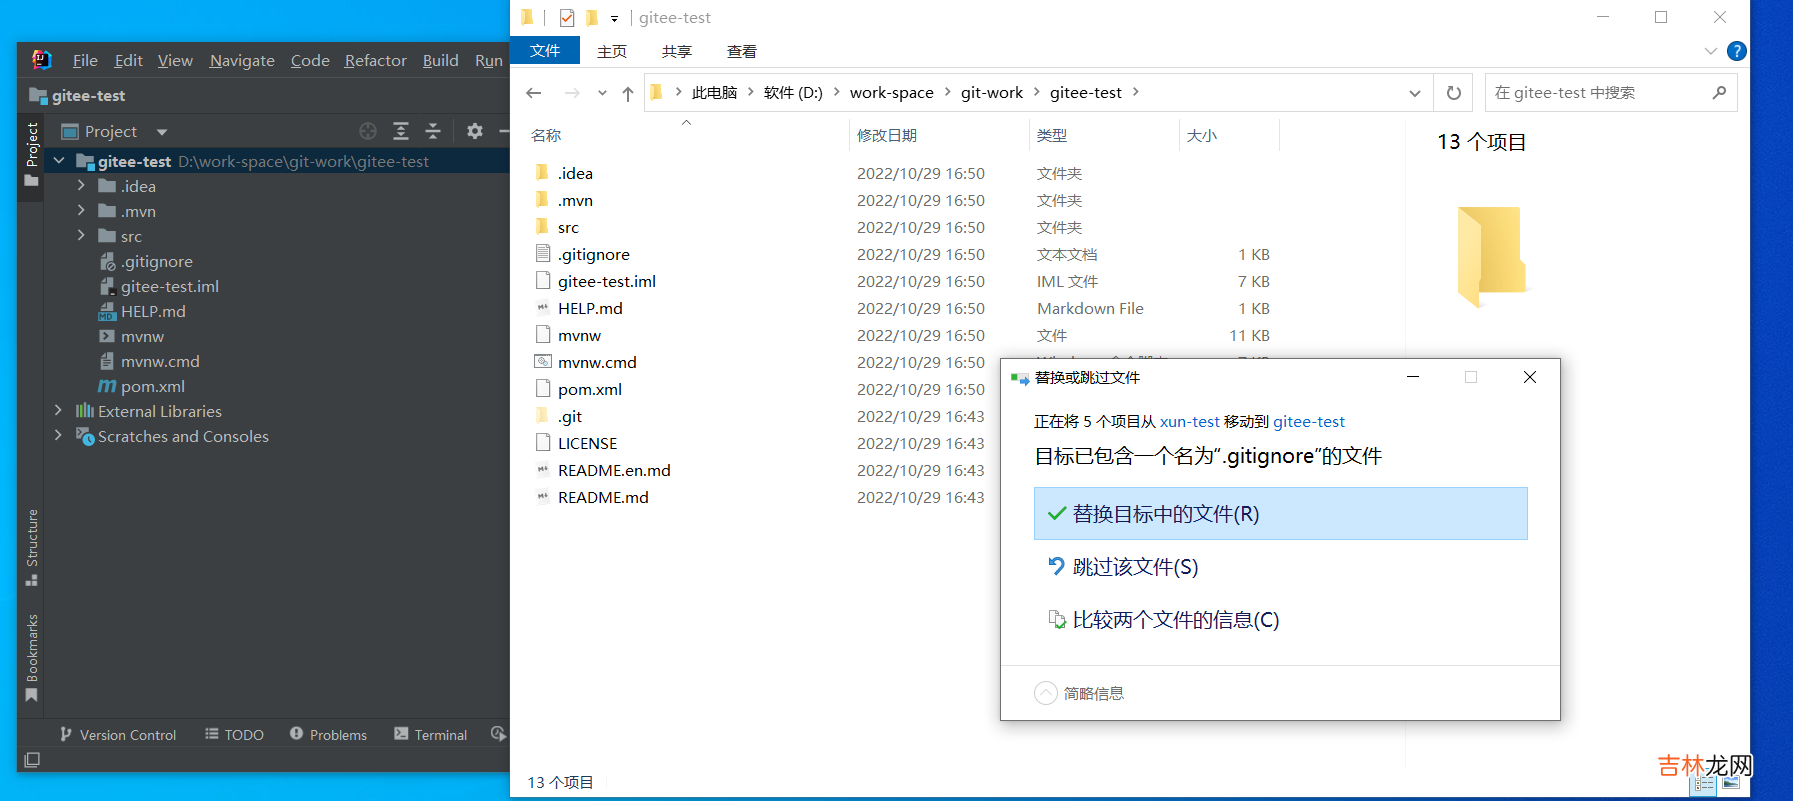This screenshot has width=1793, height=801.
Task: Click the Collapse All icon in Project panel
Action: pos(433,131)
